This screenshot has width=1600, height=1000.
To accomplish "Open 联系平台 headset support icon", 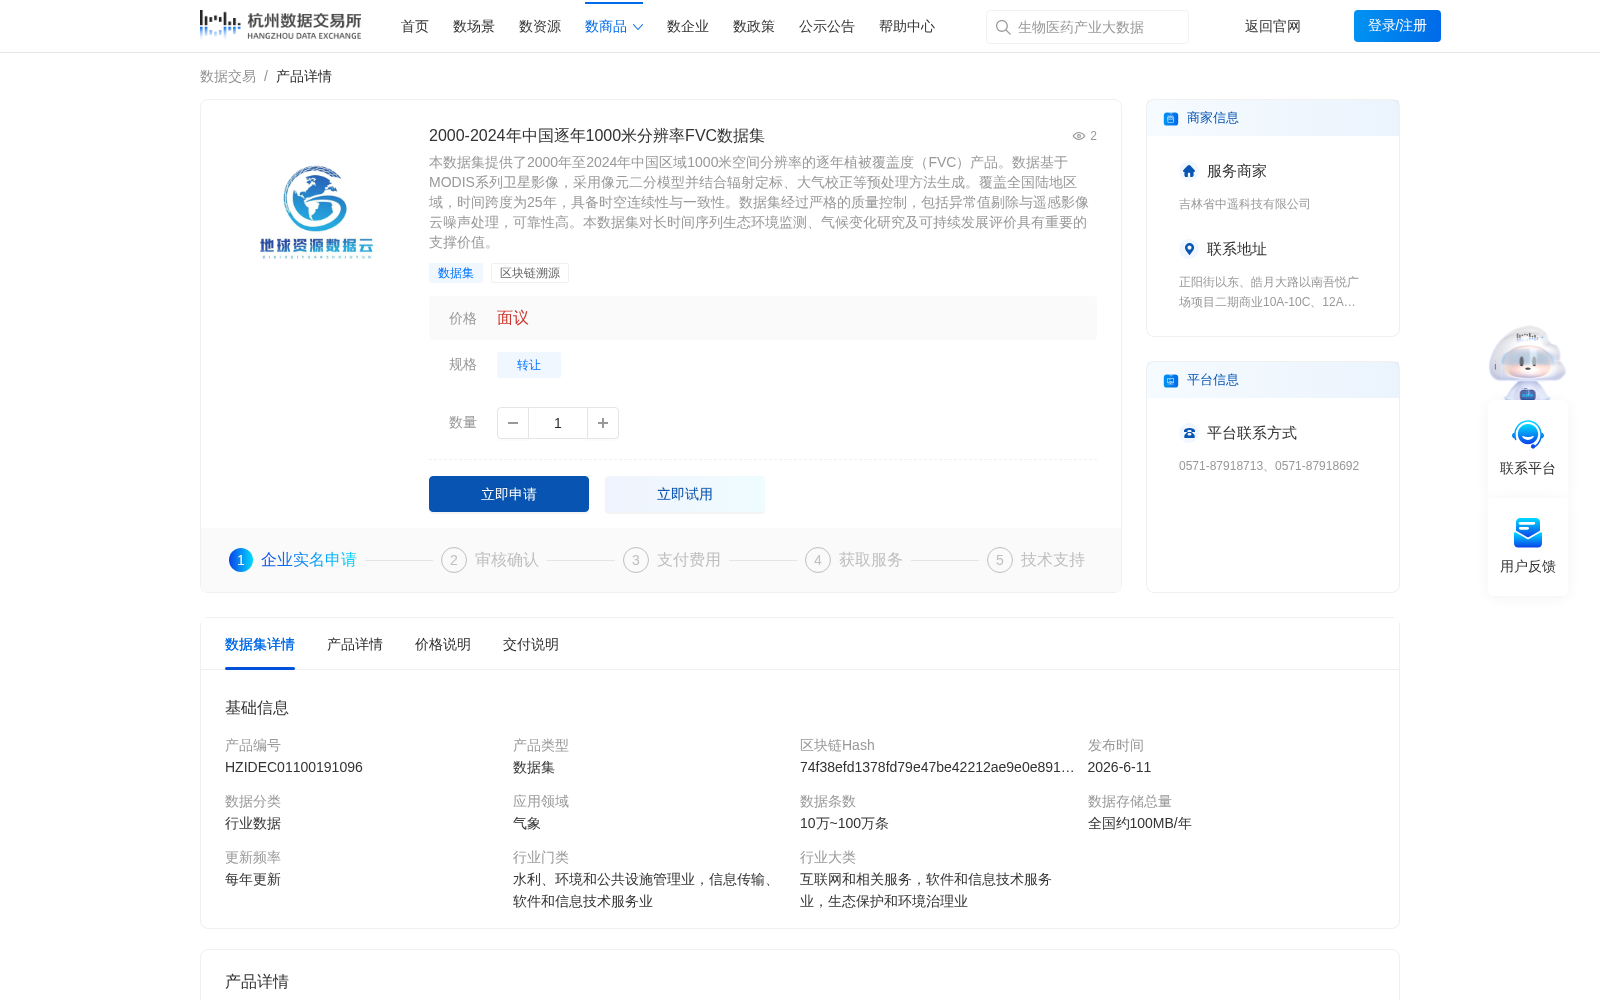I will 1528,435.
